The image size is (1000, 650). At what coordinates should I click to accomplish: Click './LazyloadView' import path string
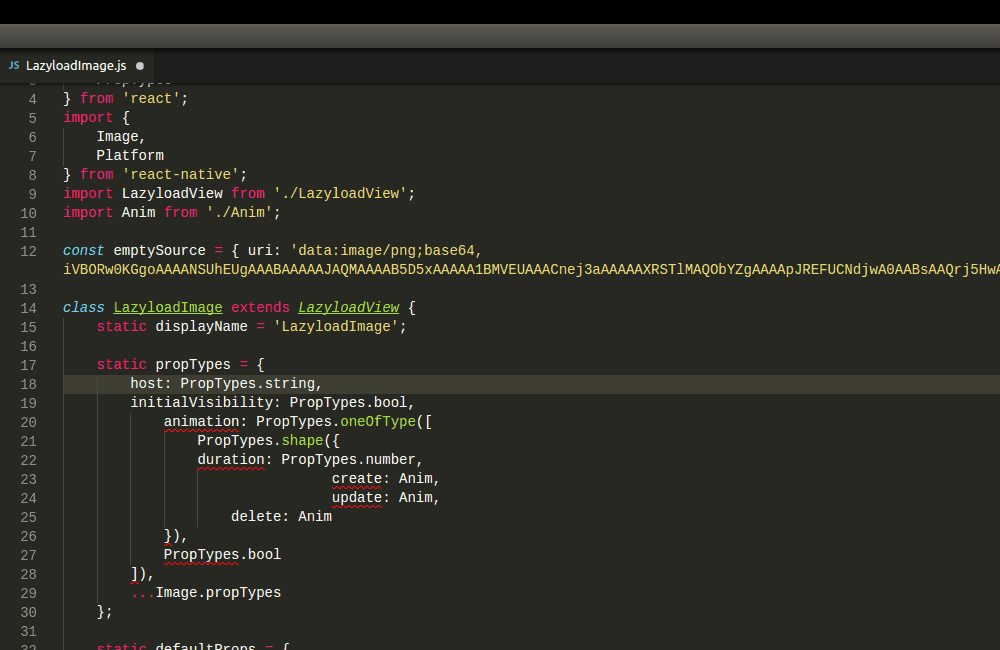(x=340, y=194)
